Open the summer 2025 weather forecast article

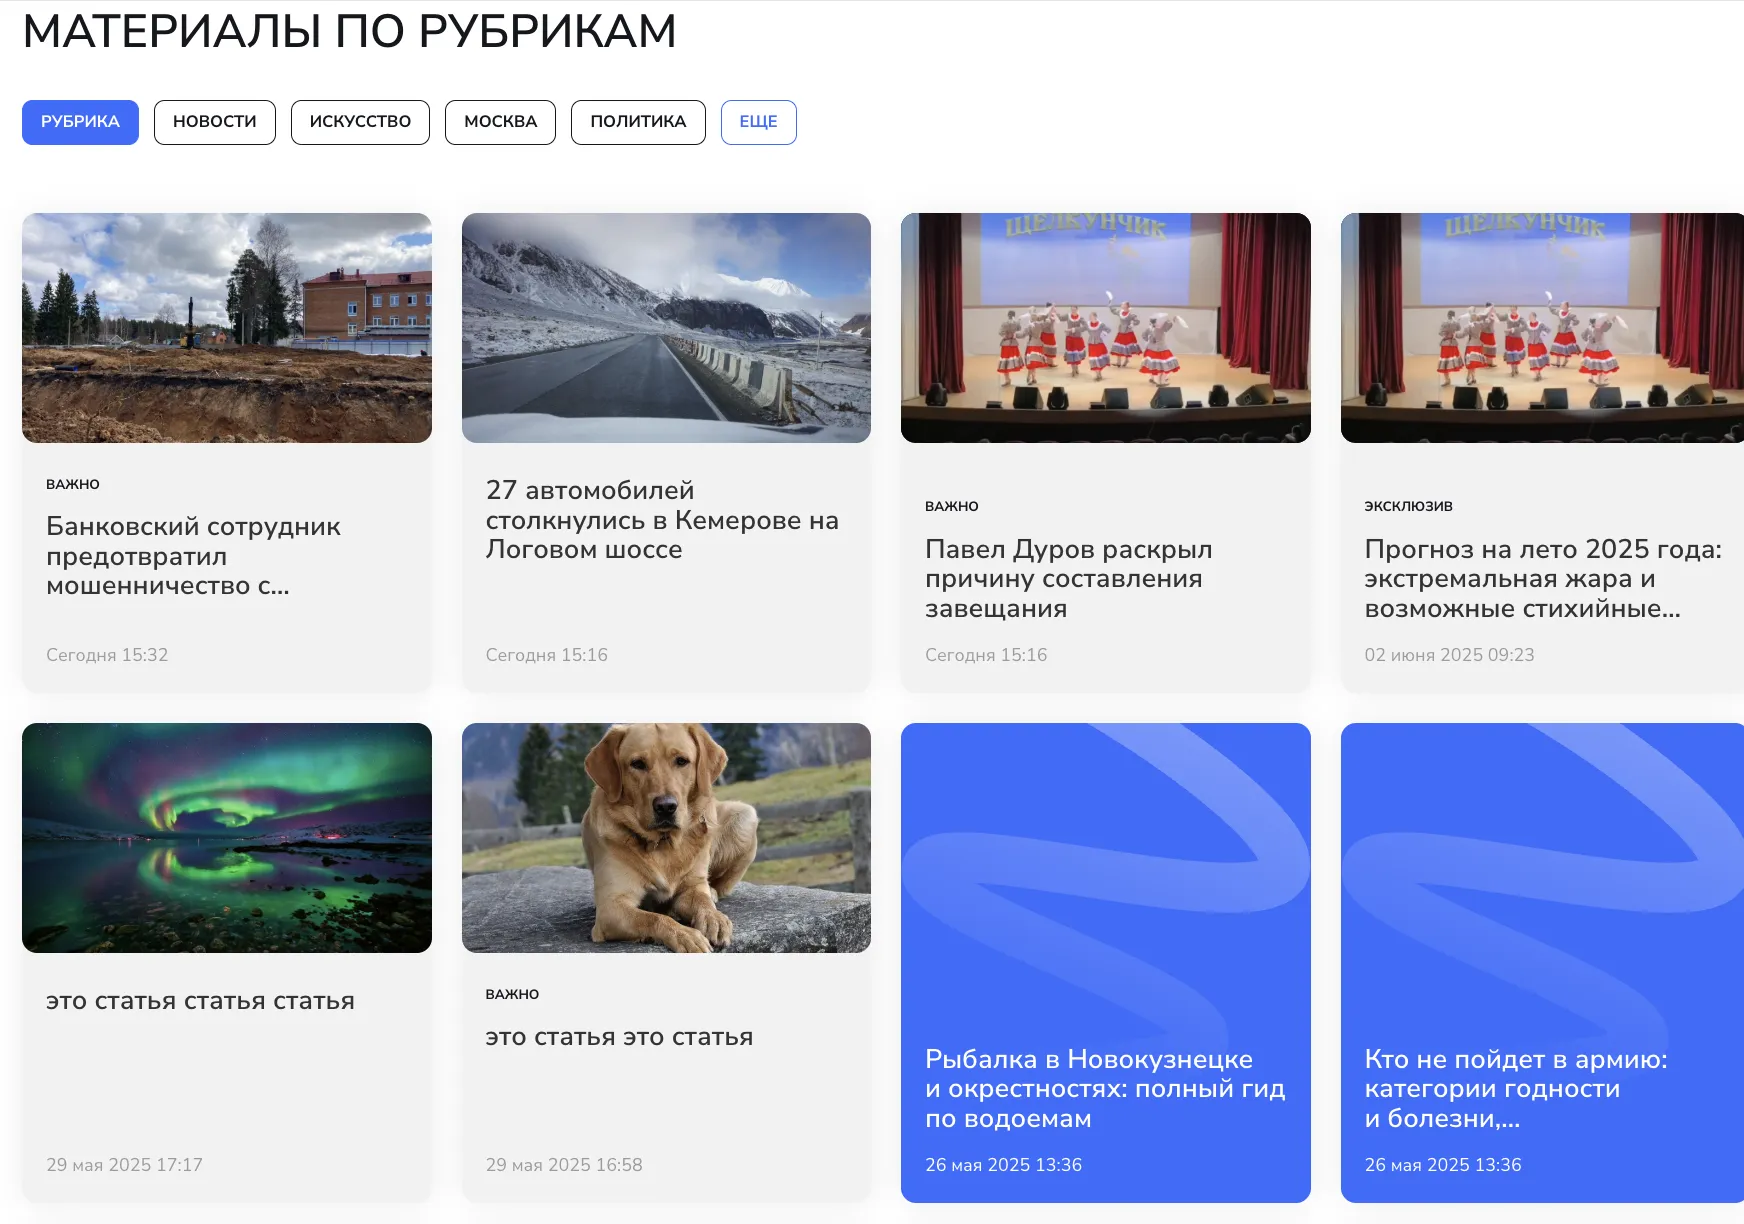pos(1542,578)
